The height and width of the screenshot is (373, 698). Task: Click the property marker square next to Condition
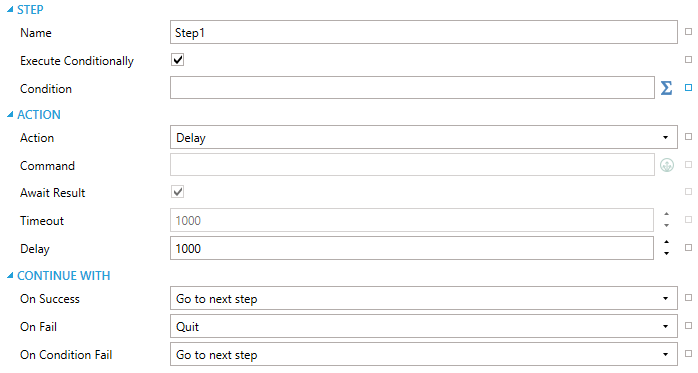[x=688, y=88]
